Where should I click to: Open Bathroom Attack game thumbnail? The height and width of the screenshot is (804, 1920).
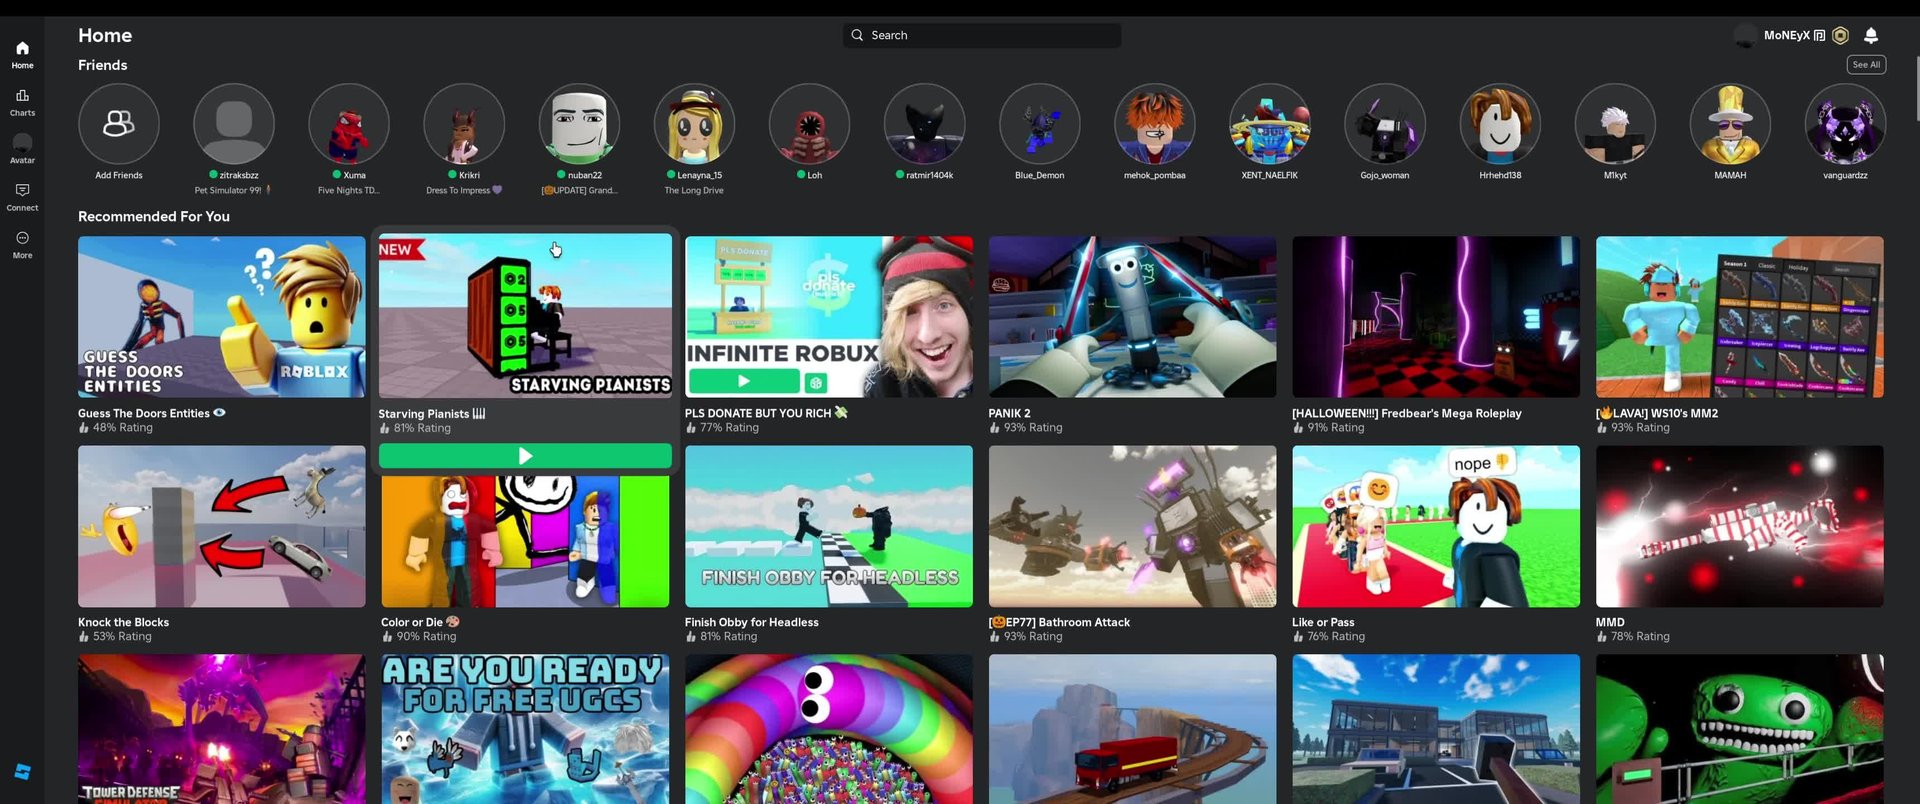tap(1132, 526)
